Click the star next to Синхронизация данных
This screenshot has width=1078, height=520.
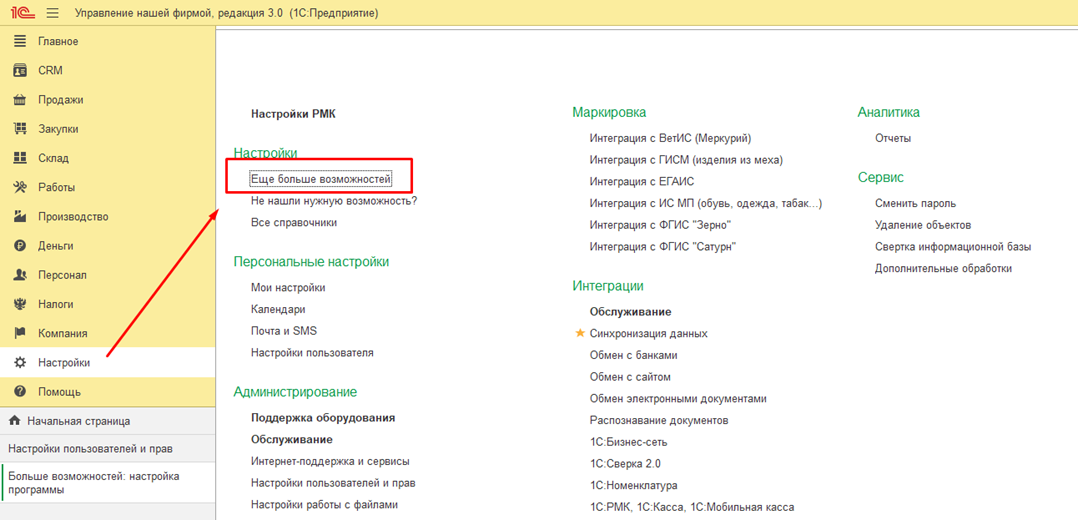tap(579, 333)
